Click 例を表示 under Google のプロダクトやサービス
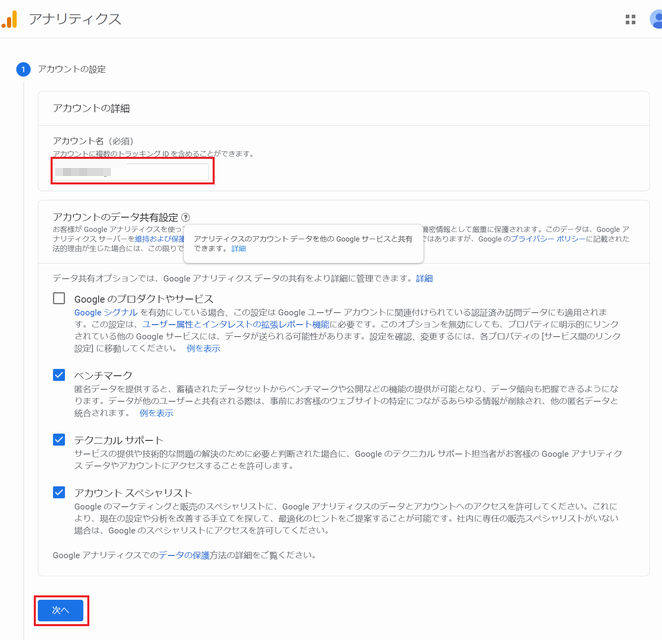662x640 pixels. coord(203,348)
